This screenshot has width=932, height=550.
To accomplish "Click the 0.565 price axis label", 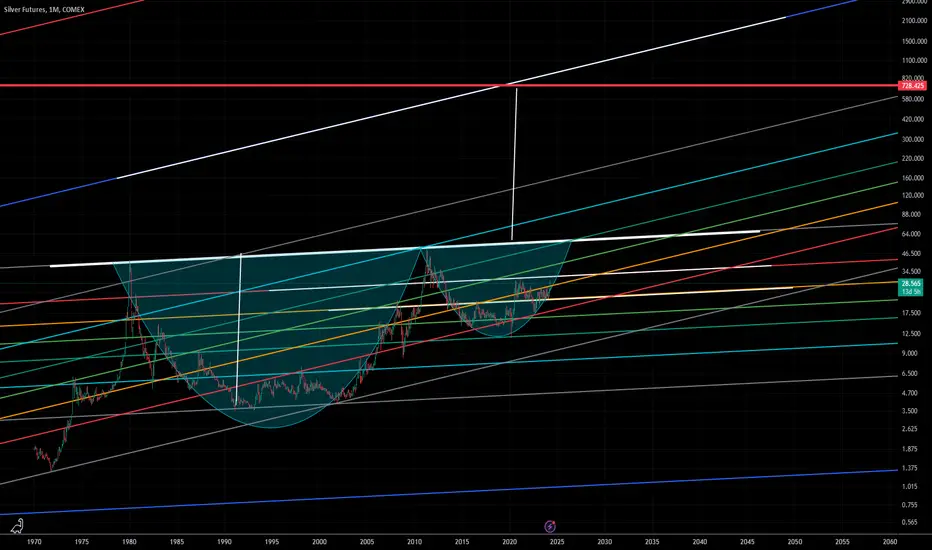I will click(x=910, y=522).
